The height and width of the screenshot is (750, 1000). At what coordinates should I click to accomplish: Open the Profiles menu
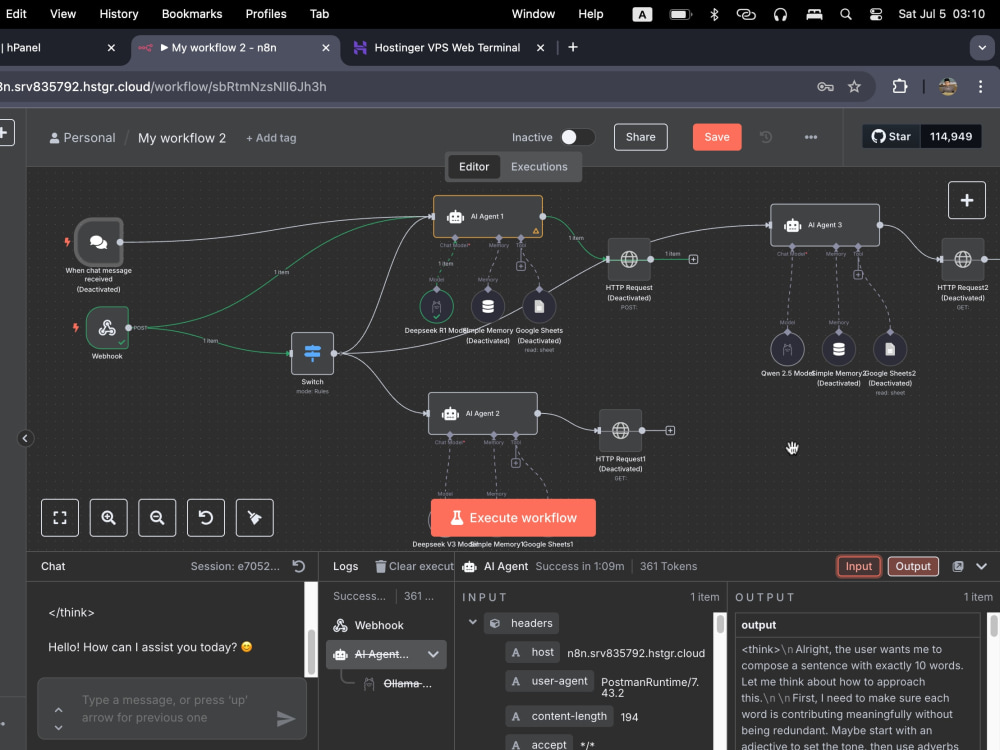pos(266,14)
